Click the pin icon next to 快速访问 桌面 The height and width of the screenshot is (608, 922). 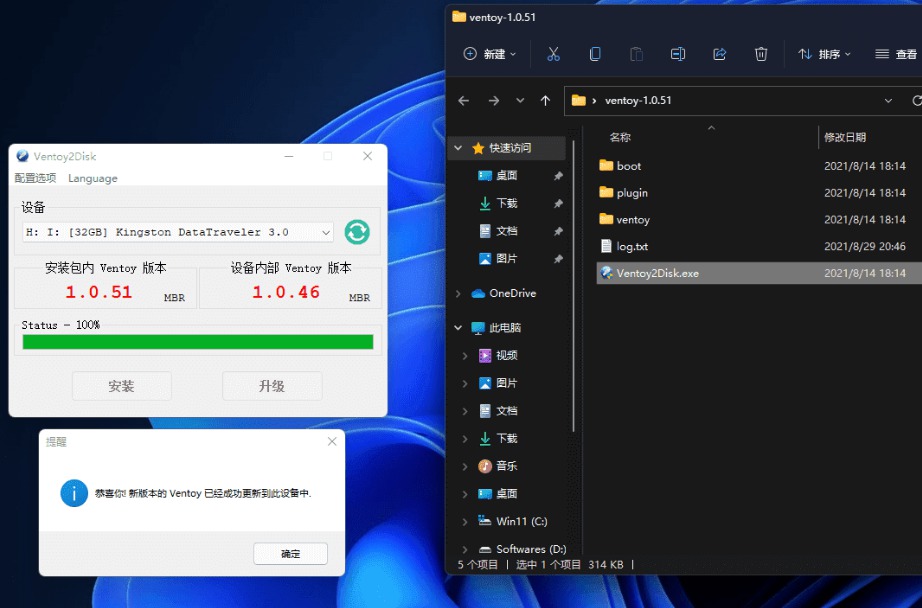[558, 176]
